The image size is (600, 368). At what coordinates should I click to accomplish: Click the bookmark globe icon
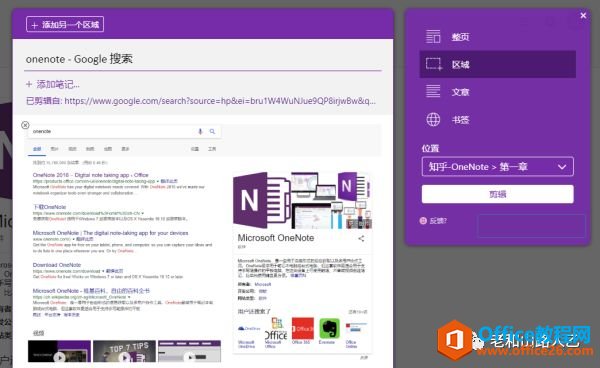(x=433, y=119)
